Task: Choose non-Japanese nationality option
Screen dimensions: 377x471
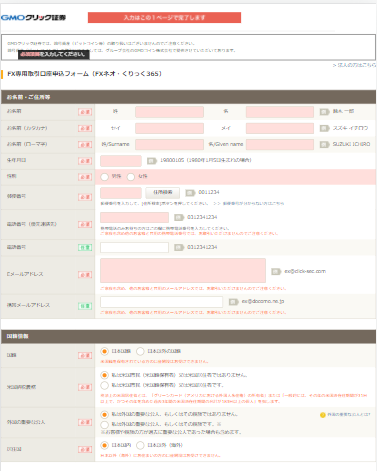Action: click(x=140, y=351)
